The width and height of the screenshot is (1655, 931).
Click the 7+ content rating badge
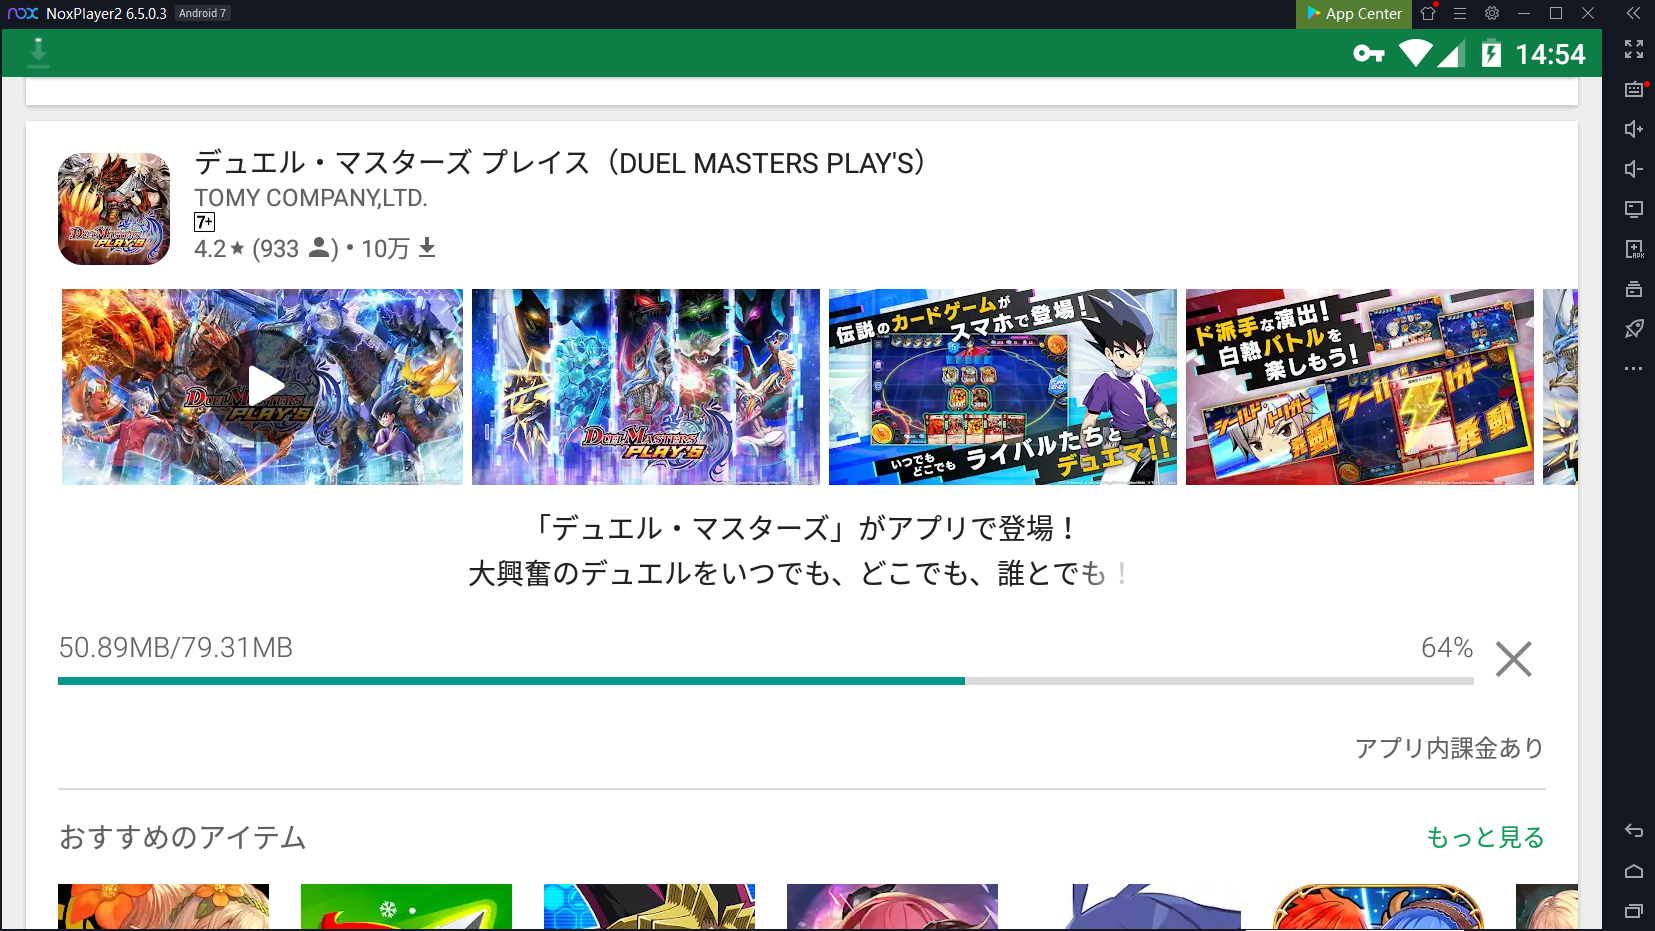click(x=204, y=222)
